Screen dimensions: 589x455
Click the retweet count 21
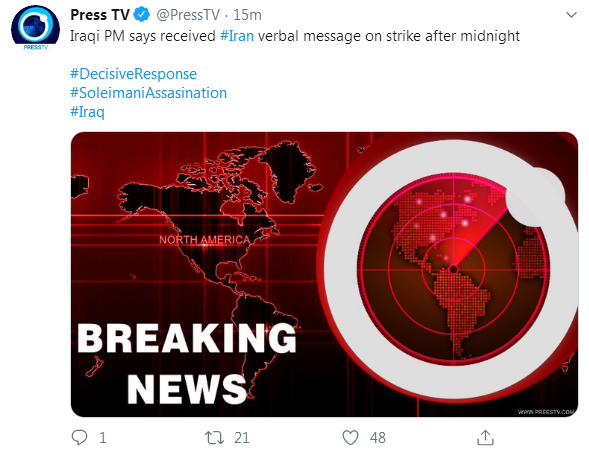(242, 438)
